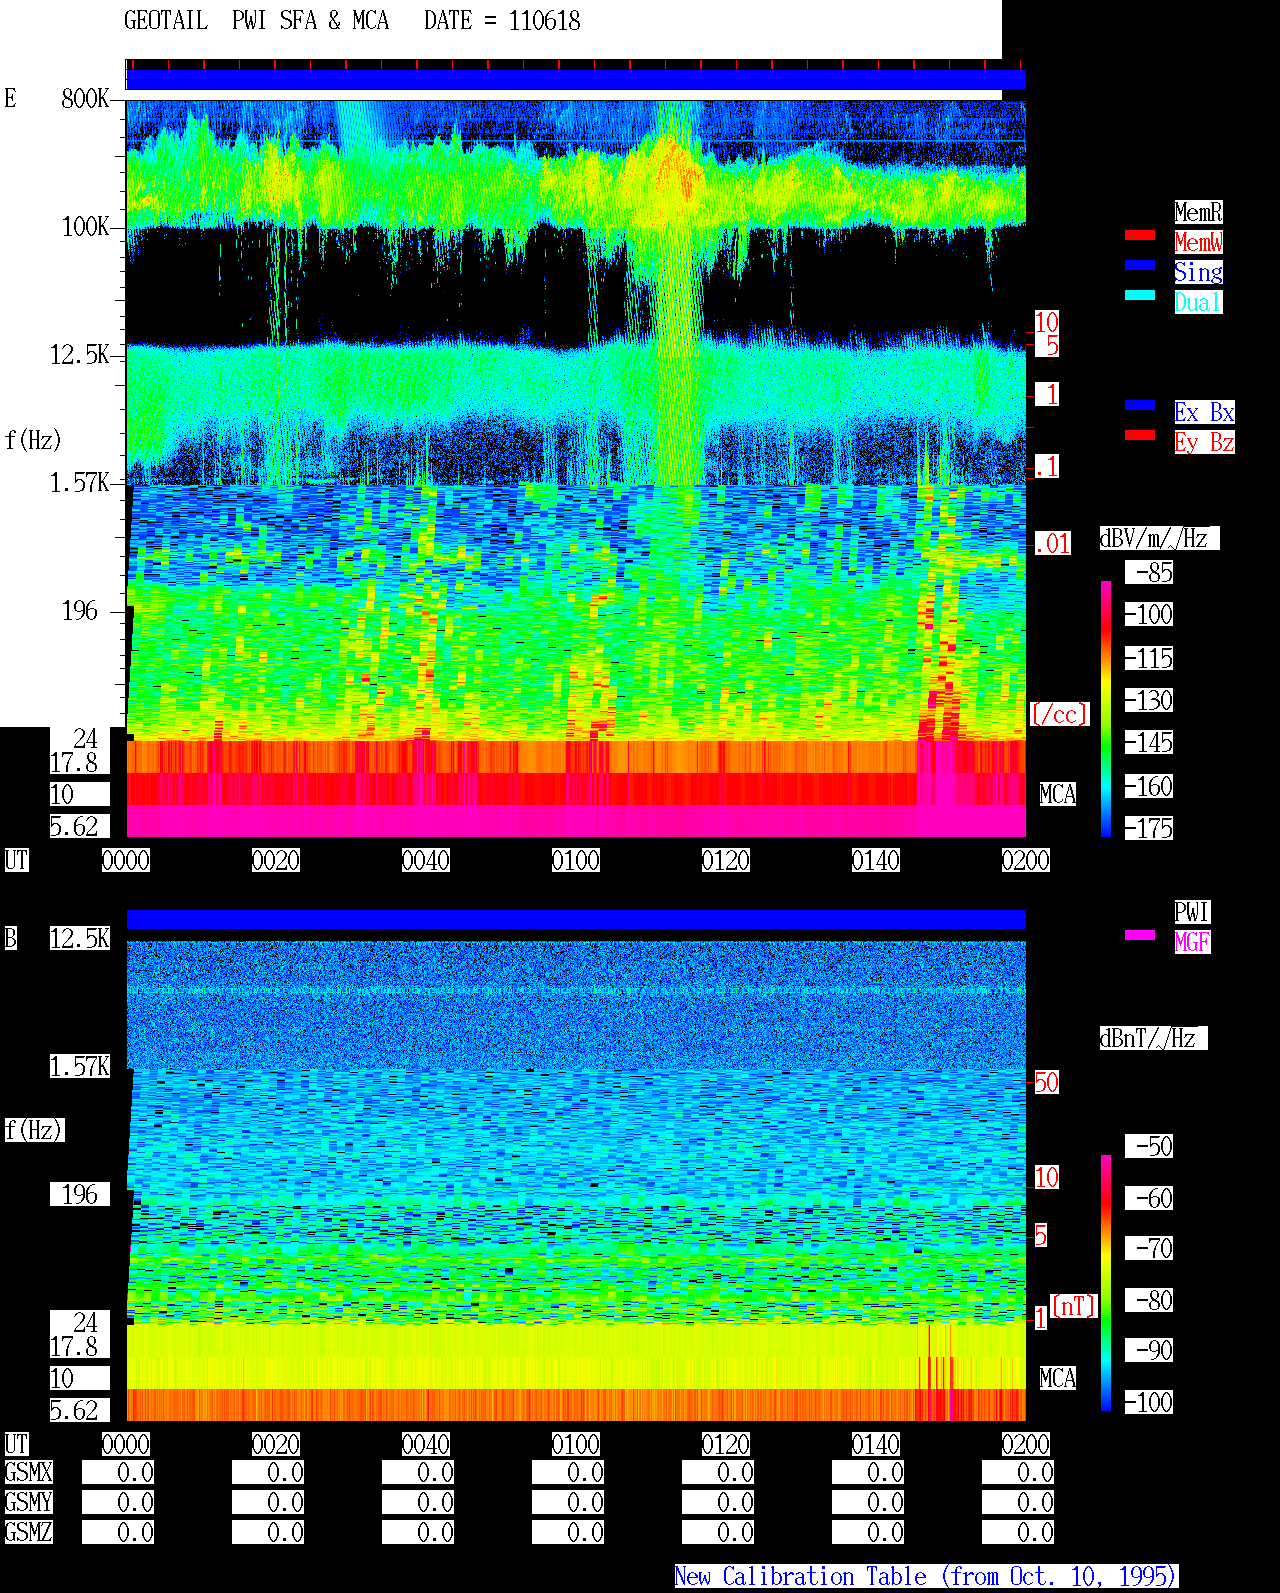The height and width of the screenshot is (1593, 1280).
Task: Click the GEOTAIL PWI SFA & MCA title
Action: pos(257,21)
